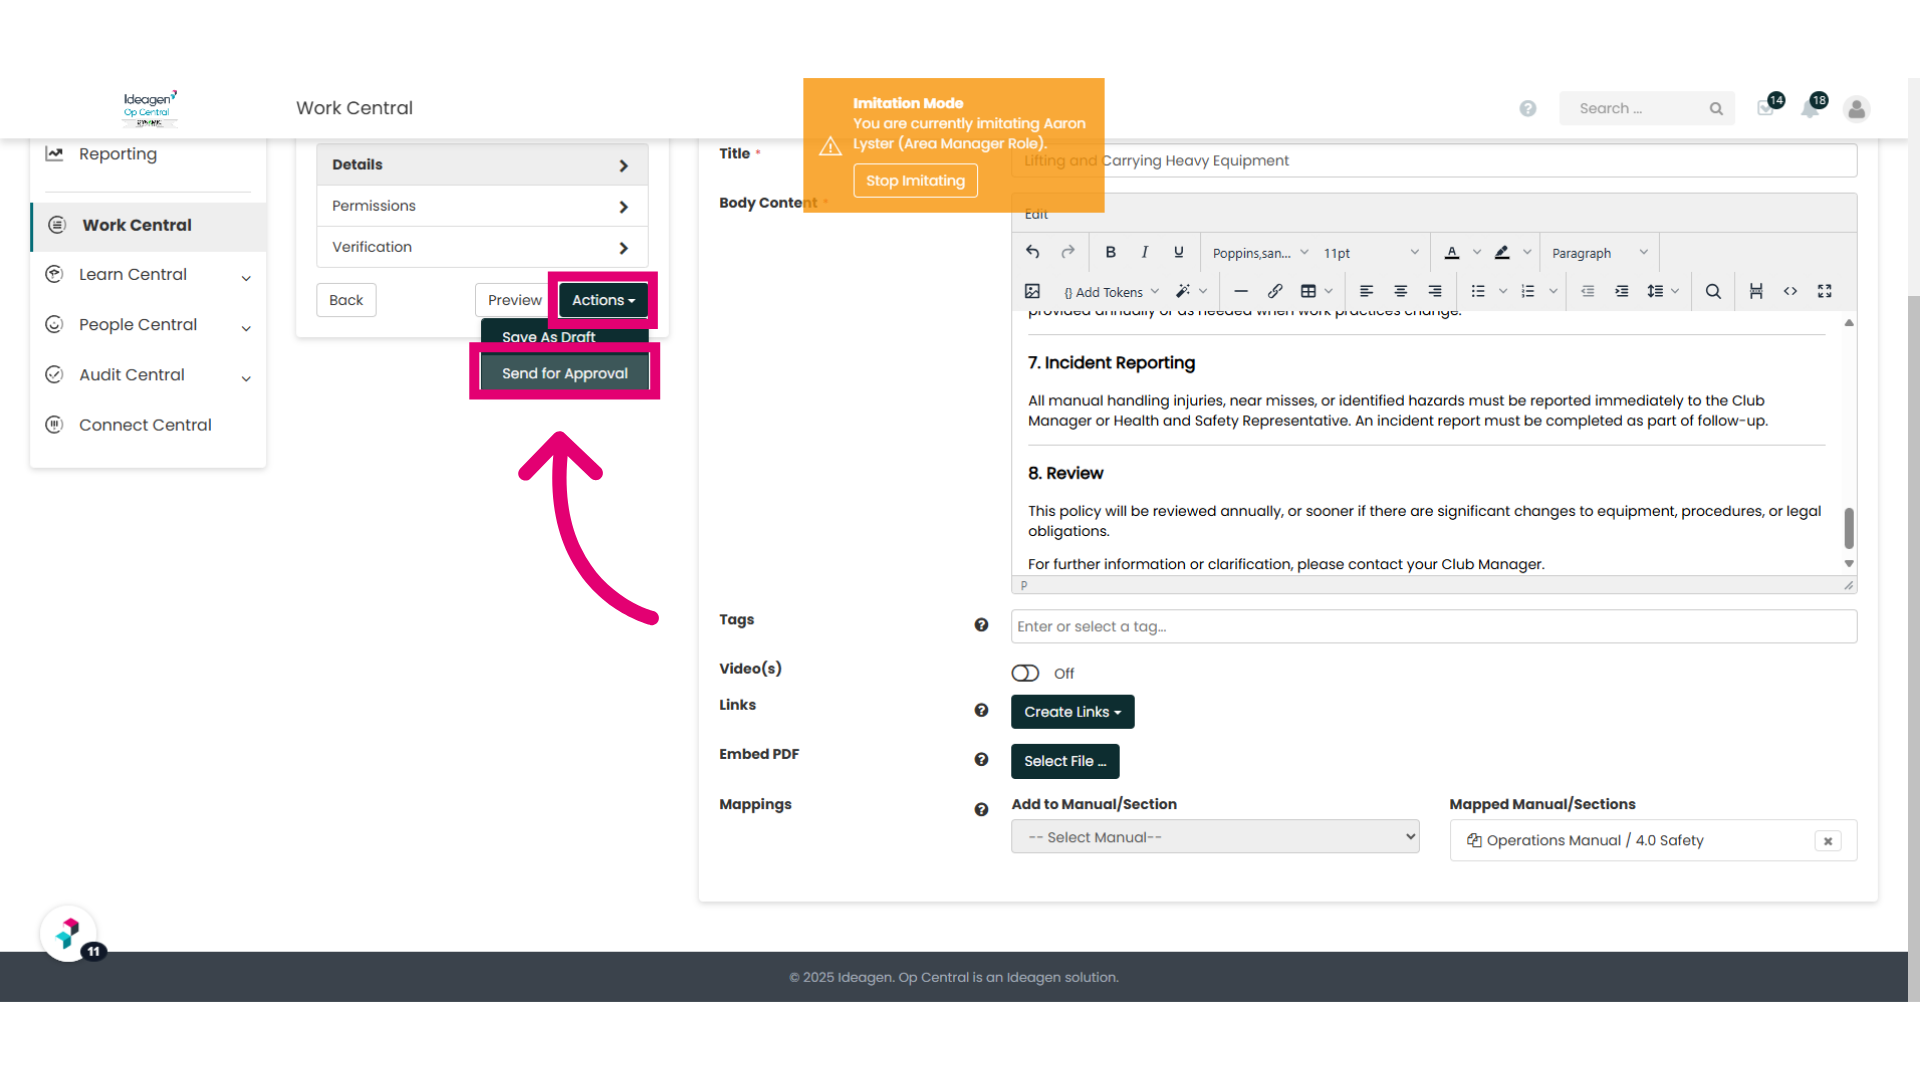Click the undo arrow in editor
The width and height of the screenshot is (1920, 1080).
pyautogui.click(x=1033, y=253)
